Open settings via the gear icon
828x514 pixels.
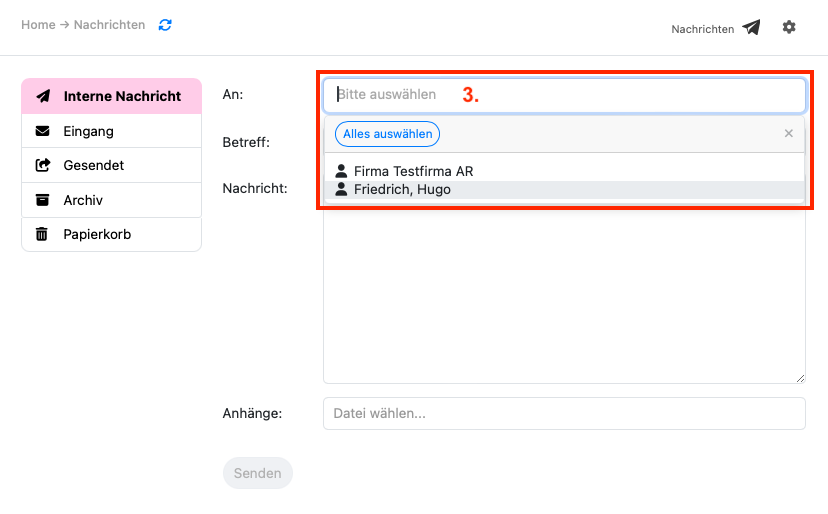(789, 27)
